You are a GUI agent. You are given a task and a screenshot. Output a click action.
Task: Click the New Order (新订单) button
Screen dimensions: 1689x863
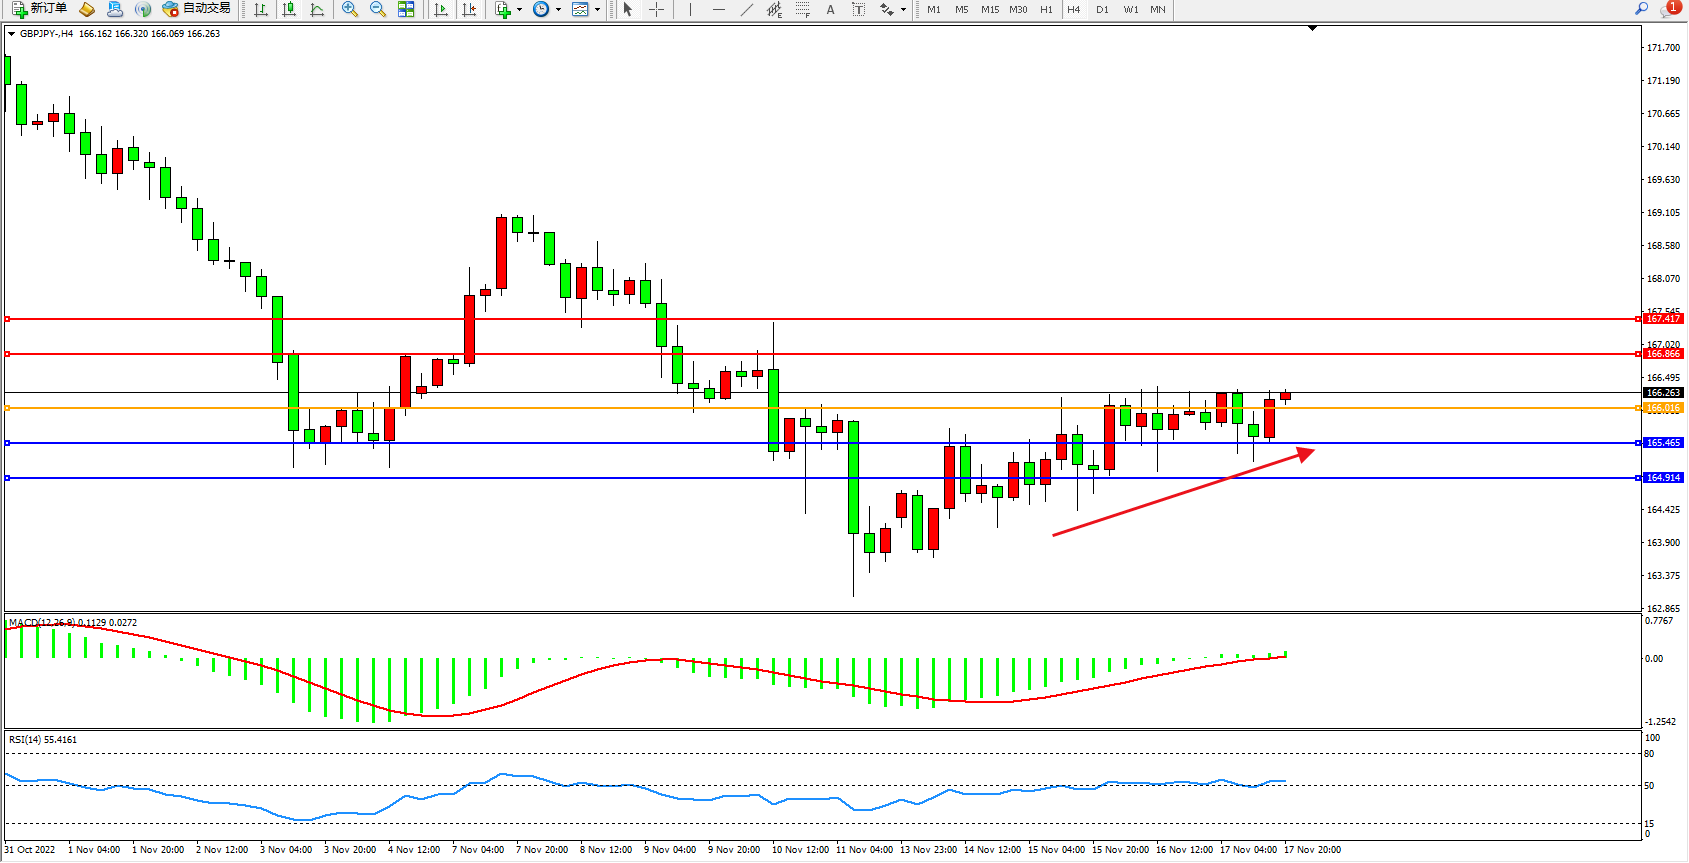(x=40, y=9)
